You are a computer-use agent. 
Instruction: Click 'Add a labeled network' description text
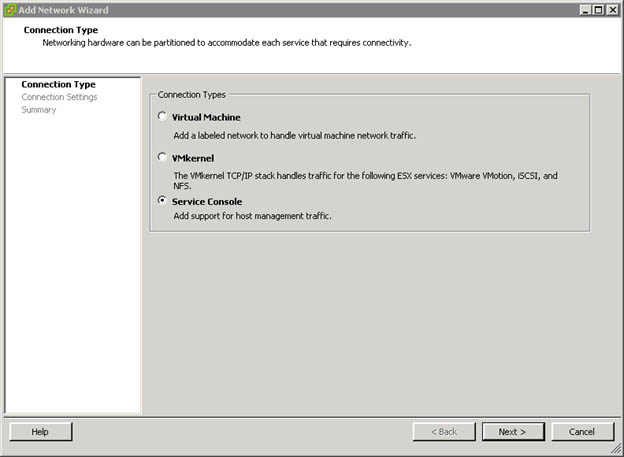pyautogui.click(x=294, y=134)
